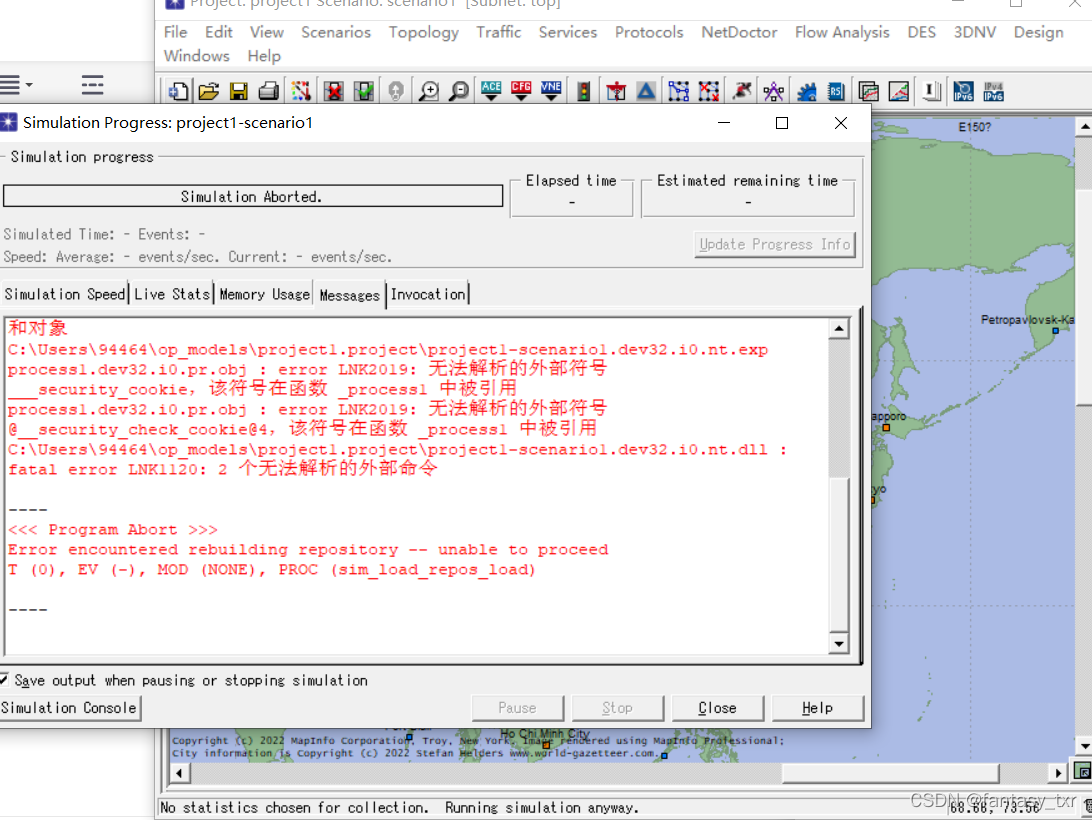Viewport: 1092px width, 820px height.
Task: Select the Messages tab
Action: [350, 295]
